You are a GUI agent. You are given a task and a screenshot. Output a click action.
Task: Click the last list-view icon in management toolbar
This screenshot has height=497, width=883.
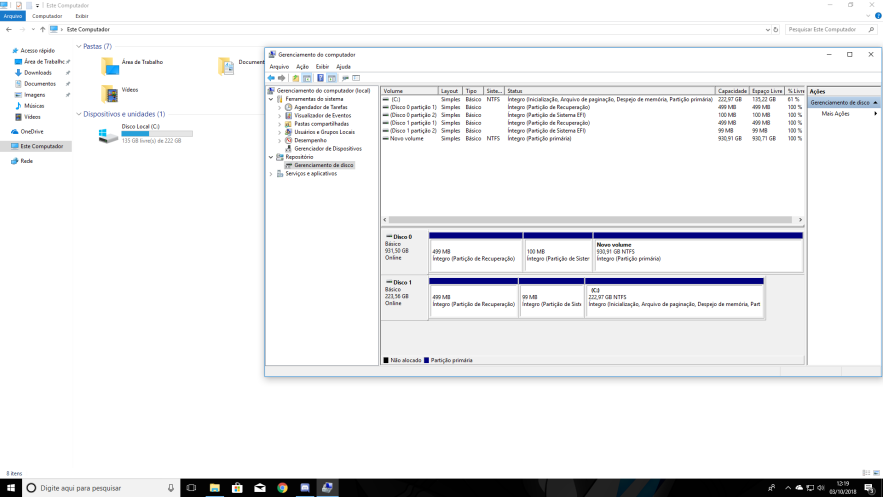pos(356,78)
